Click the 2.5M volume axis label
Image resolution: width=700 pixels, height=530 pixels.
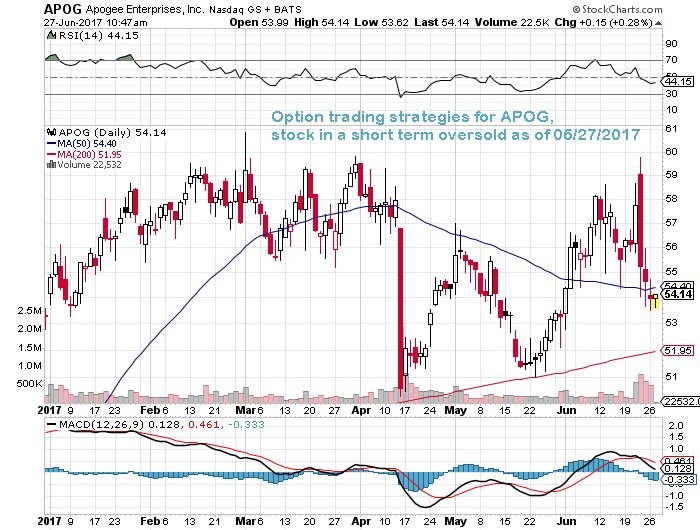point(29,310)
